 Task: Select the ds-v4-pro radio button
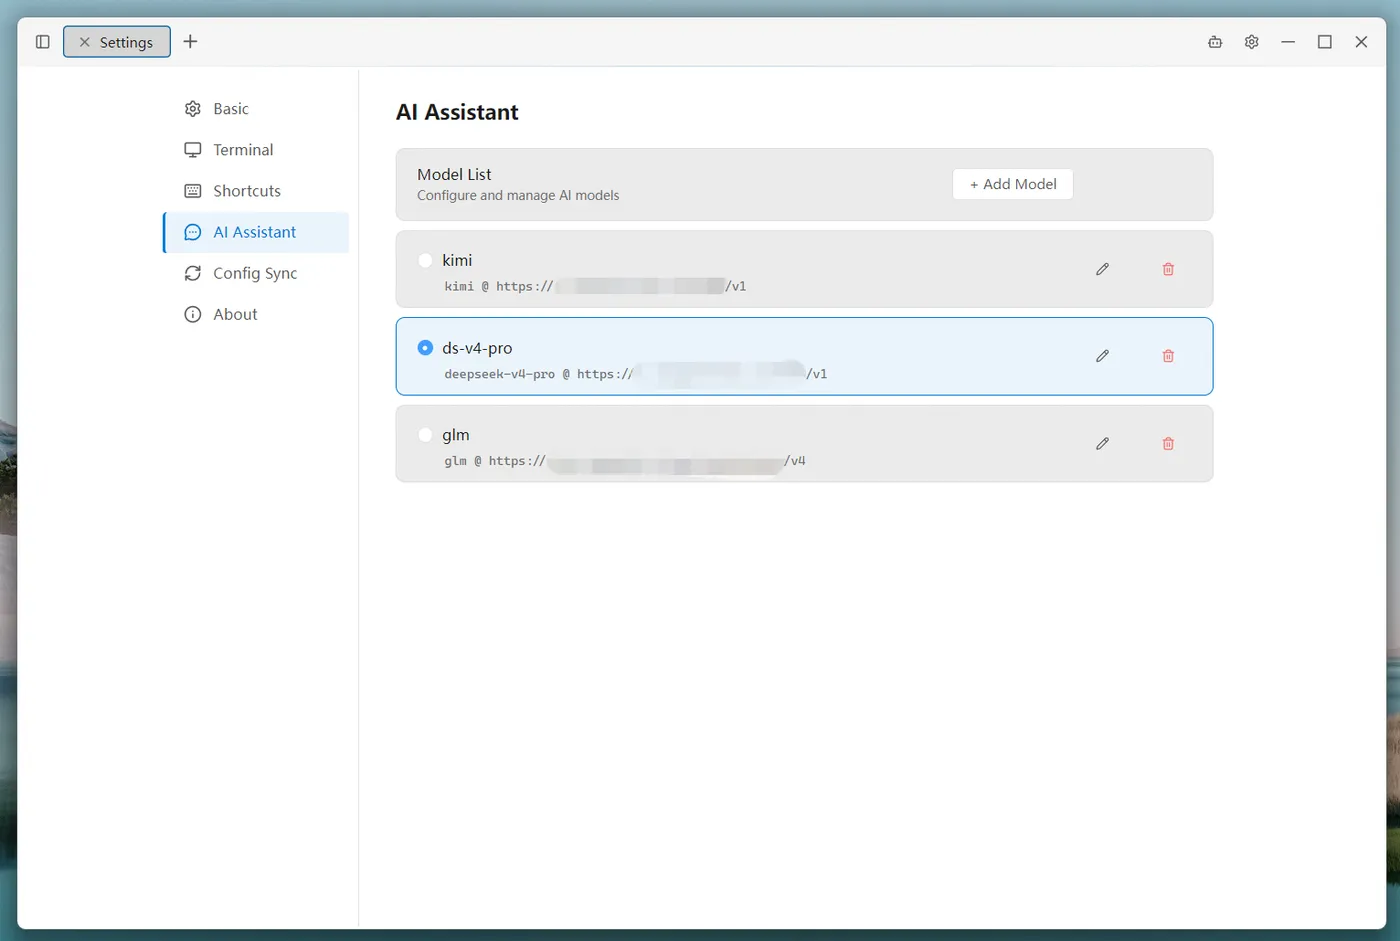pos(425,348)
